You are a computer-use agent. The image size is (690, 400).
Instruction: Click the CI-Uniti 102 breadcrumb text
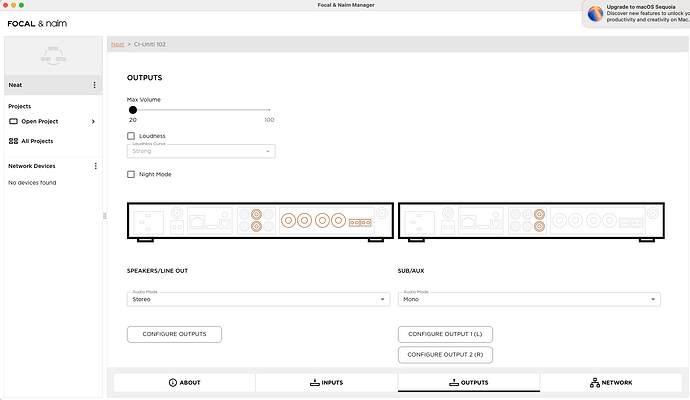[150, 44]
